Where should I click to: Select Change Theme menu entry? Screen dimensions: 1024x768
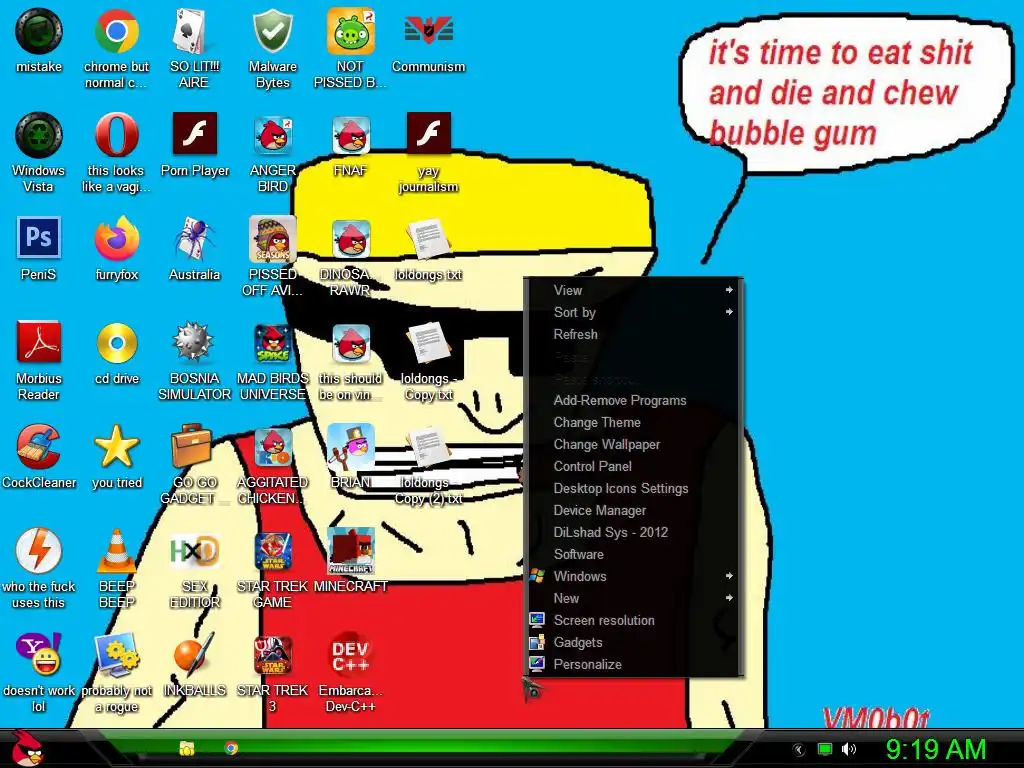(x=633, y=423)
